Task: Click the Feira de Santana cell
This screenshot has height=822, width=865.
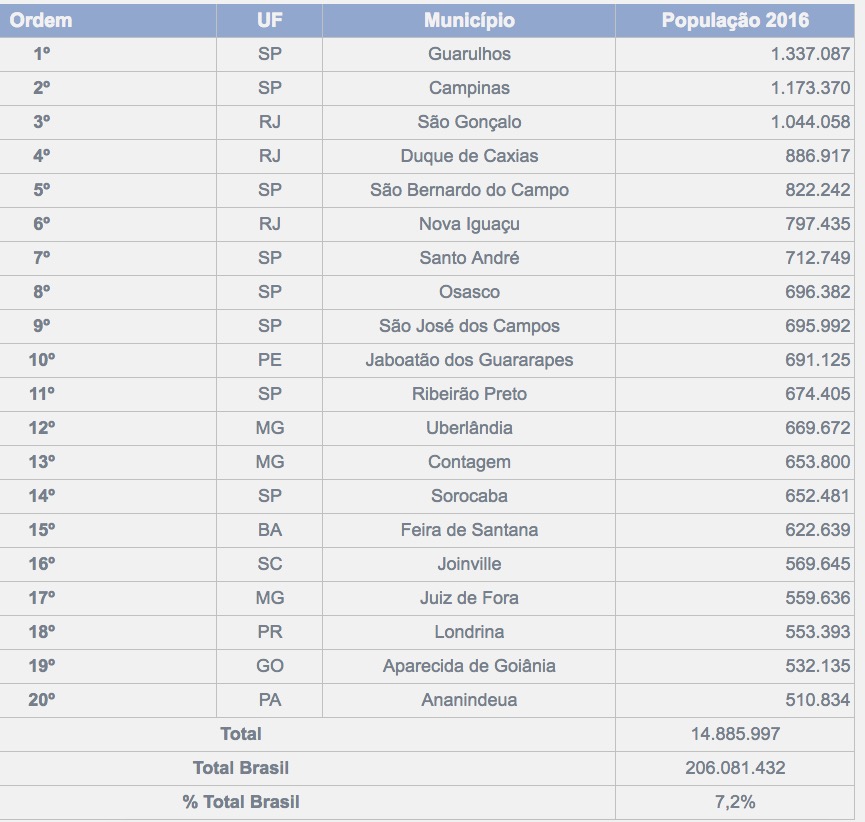Action: coord(469,530)
